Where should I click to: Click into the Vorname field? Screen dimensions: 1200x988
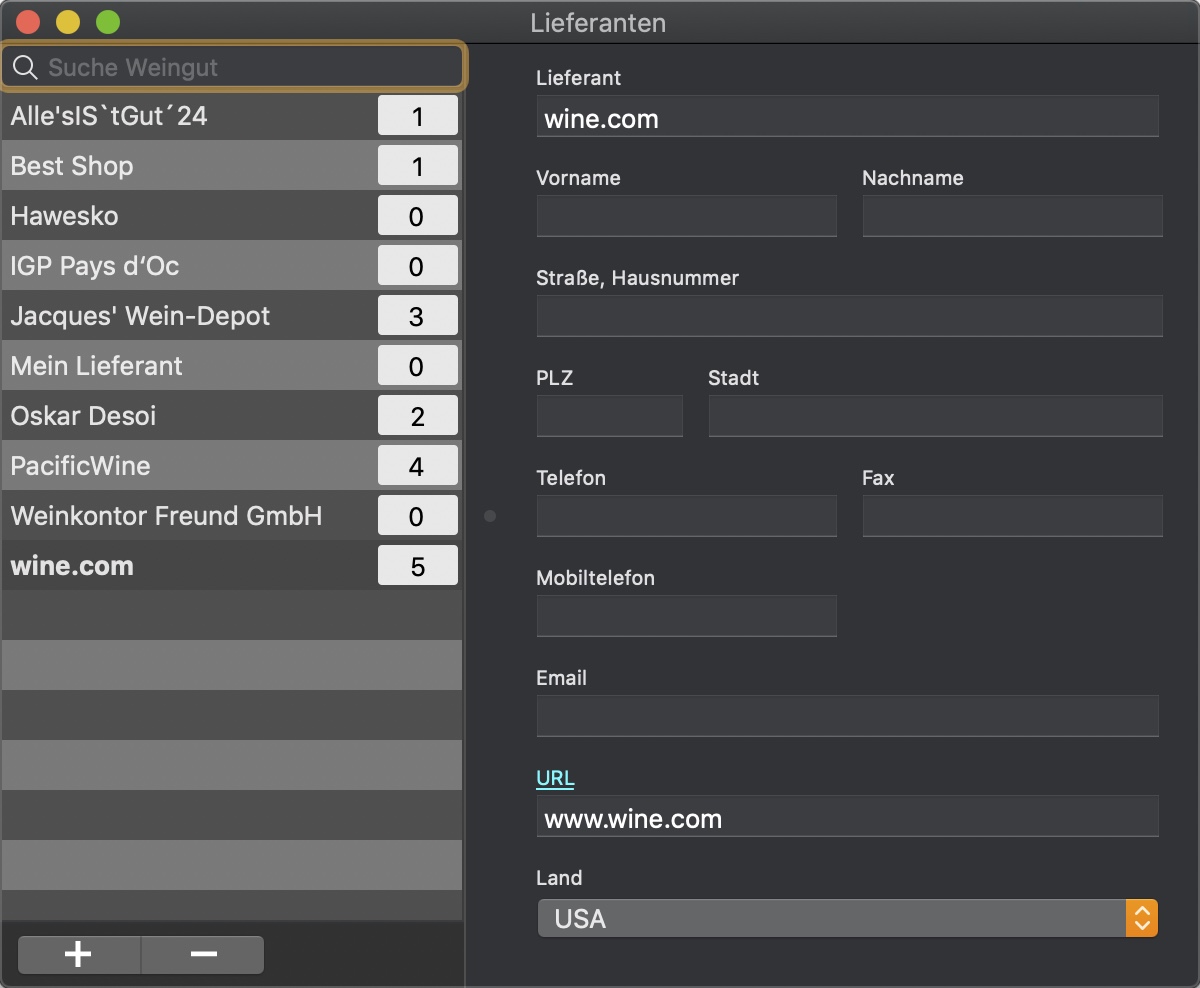click(x=687, y=216)
